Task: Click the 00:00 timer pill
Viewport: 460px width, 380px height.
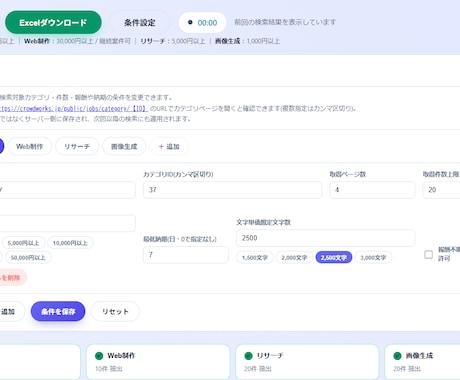Action: [x=202, y=23]
